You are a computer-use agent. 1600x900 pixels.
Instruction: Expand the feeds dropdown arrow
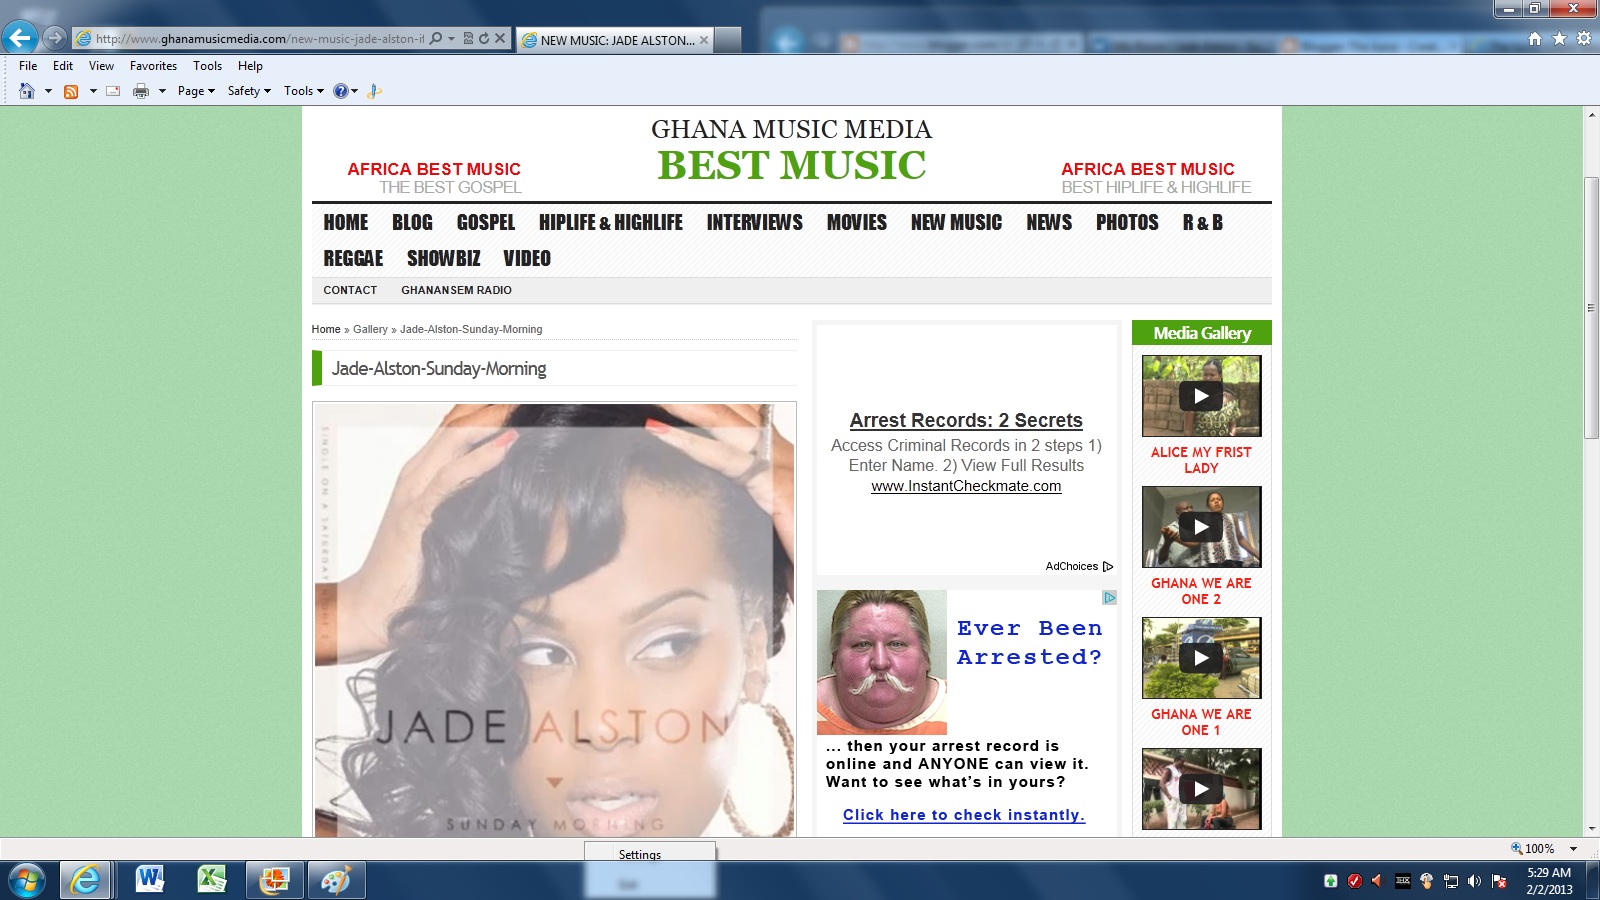93,91
